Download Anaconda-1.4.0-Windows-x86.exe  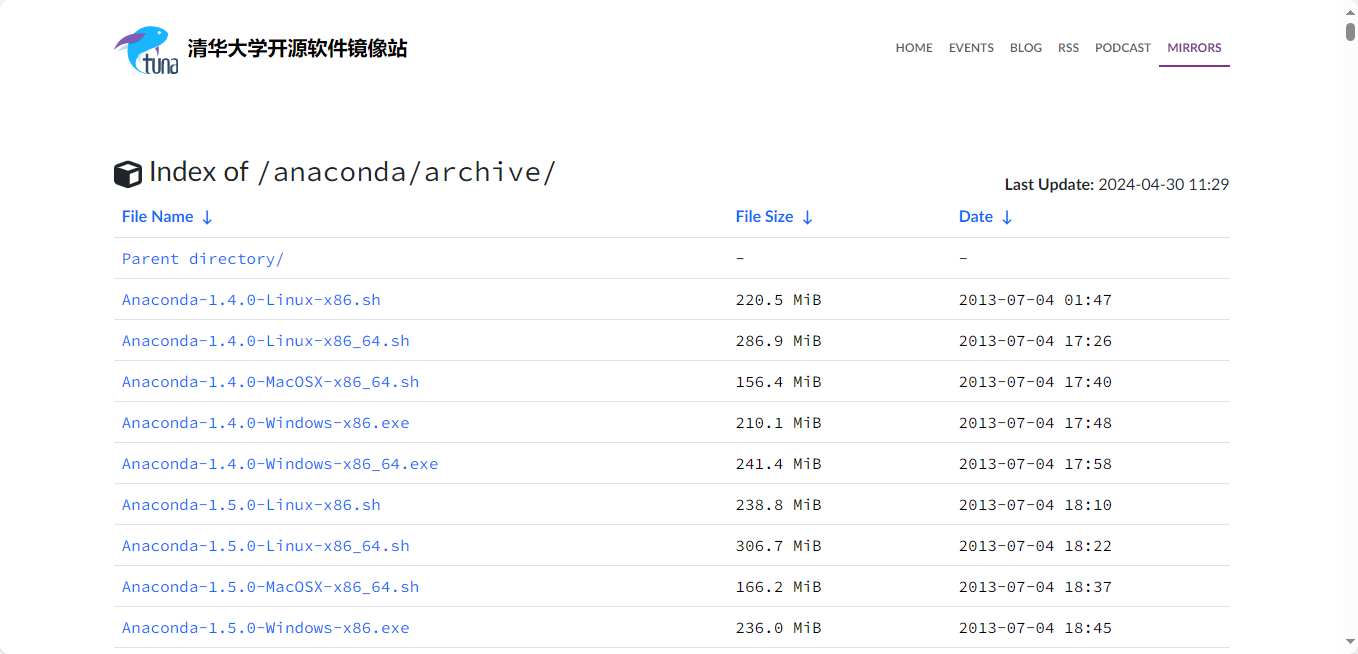click(x=266, y=423)
